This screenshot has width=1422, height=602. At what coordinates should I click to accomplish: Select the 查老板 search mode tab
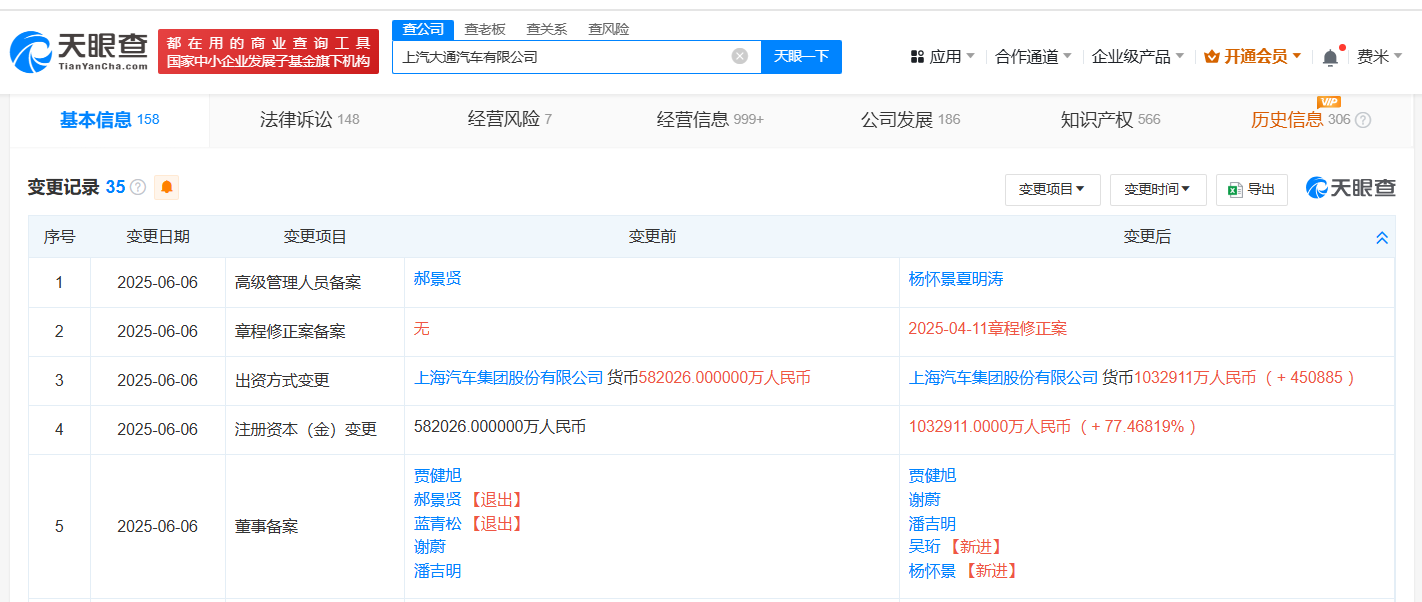coord(485,29)
